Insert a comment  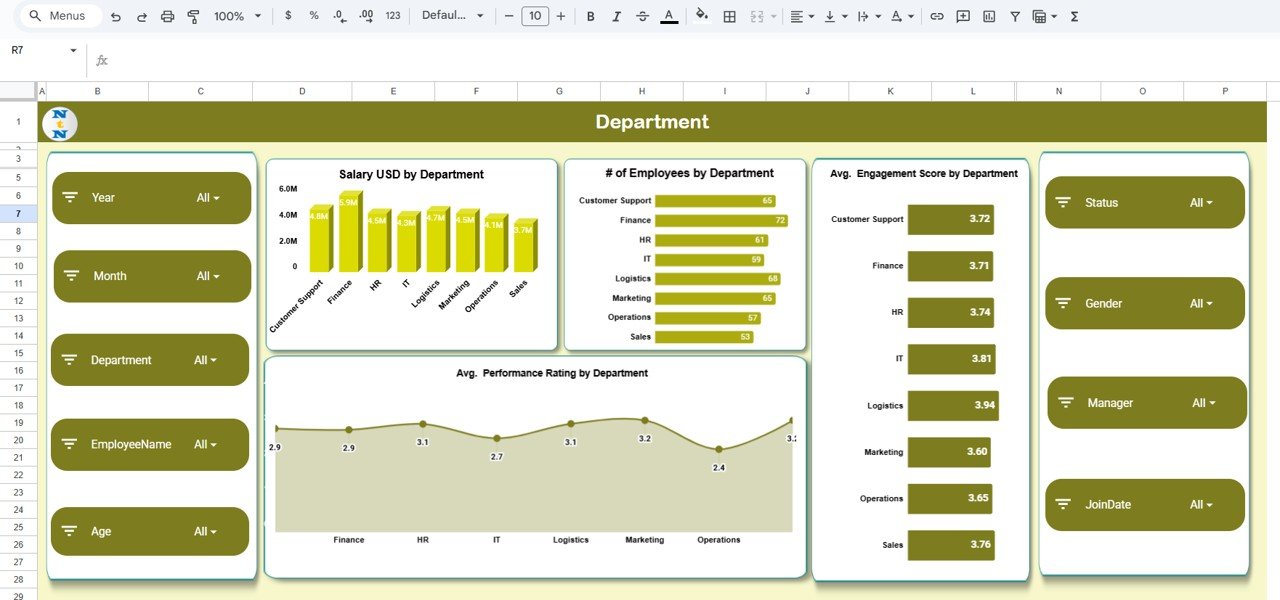[963, 16]
